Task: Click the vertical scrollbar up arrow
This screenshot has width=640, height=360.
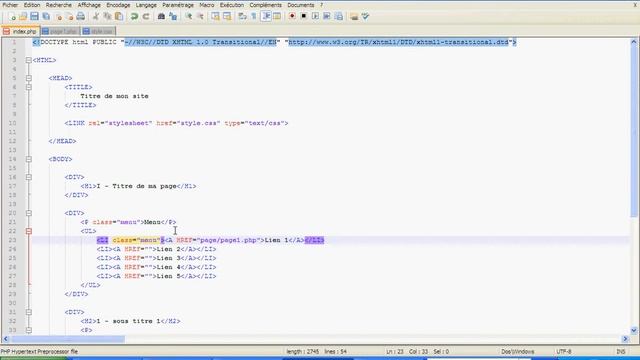Action: click(634, 42)
